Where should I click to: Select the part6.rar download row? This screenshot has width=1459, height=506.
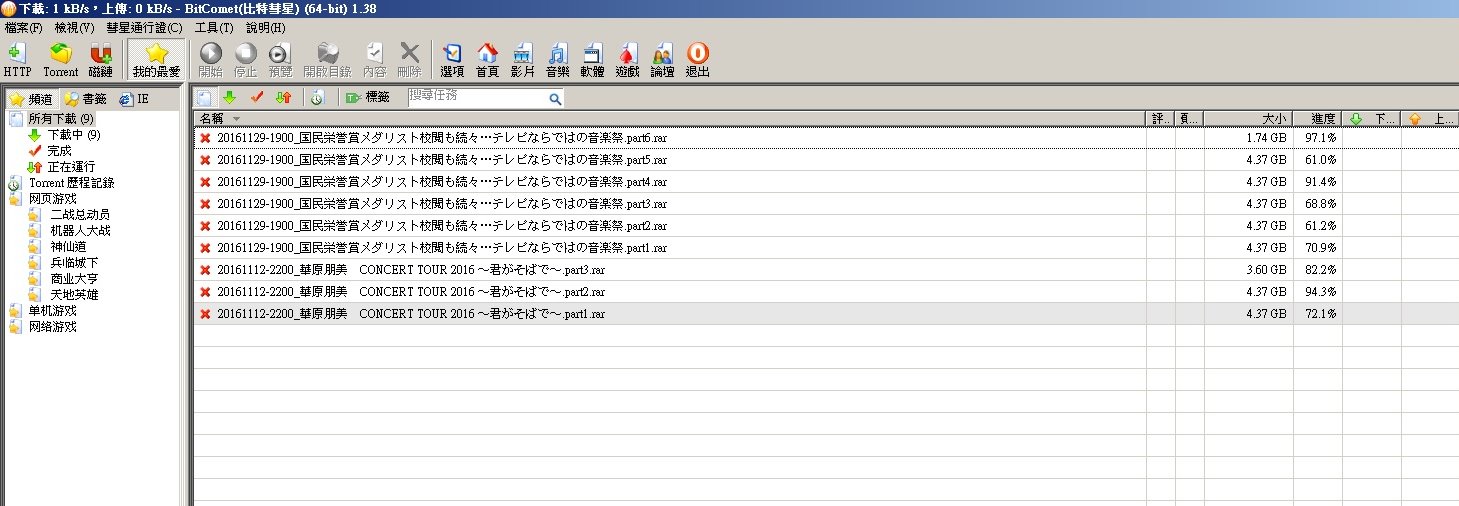825,138
